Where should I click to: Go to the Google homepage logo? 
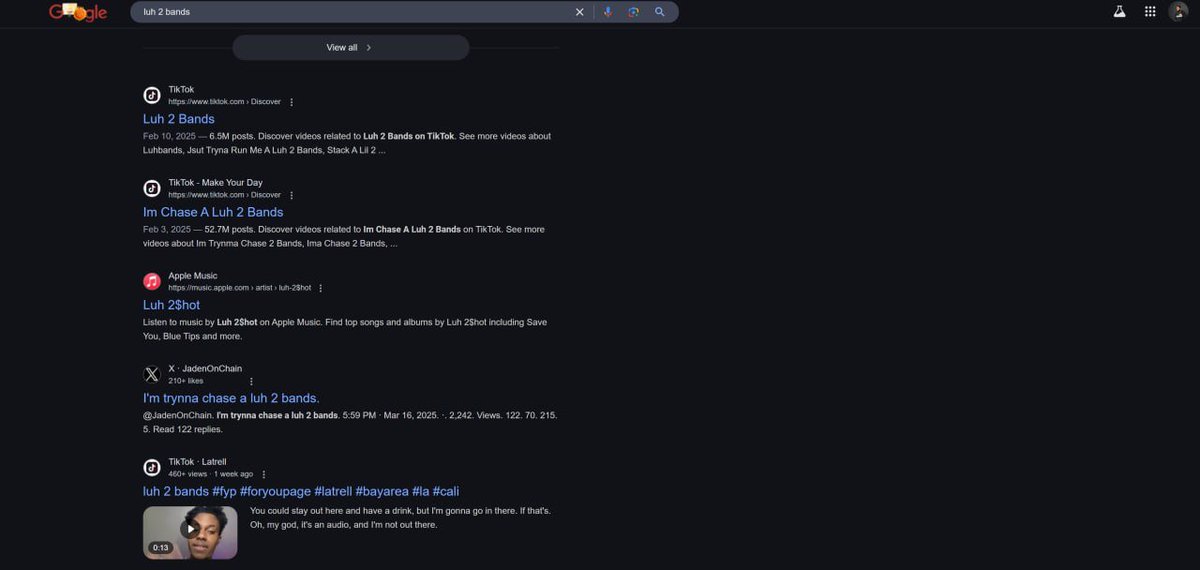78,12
